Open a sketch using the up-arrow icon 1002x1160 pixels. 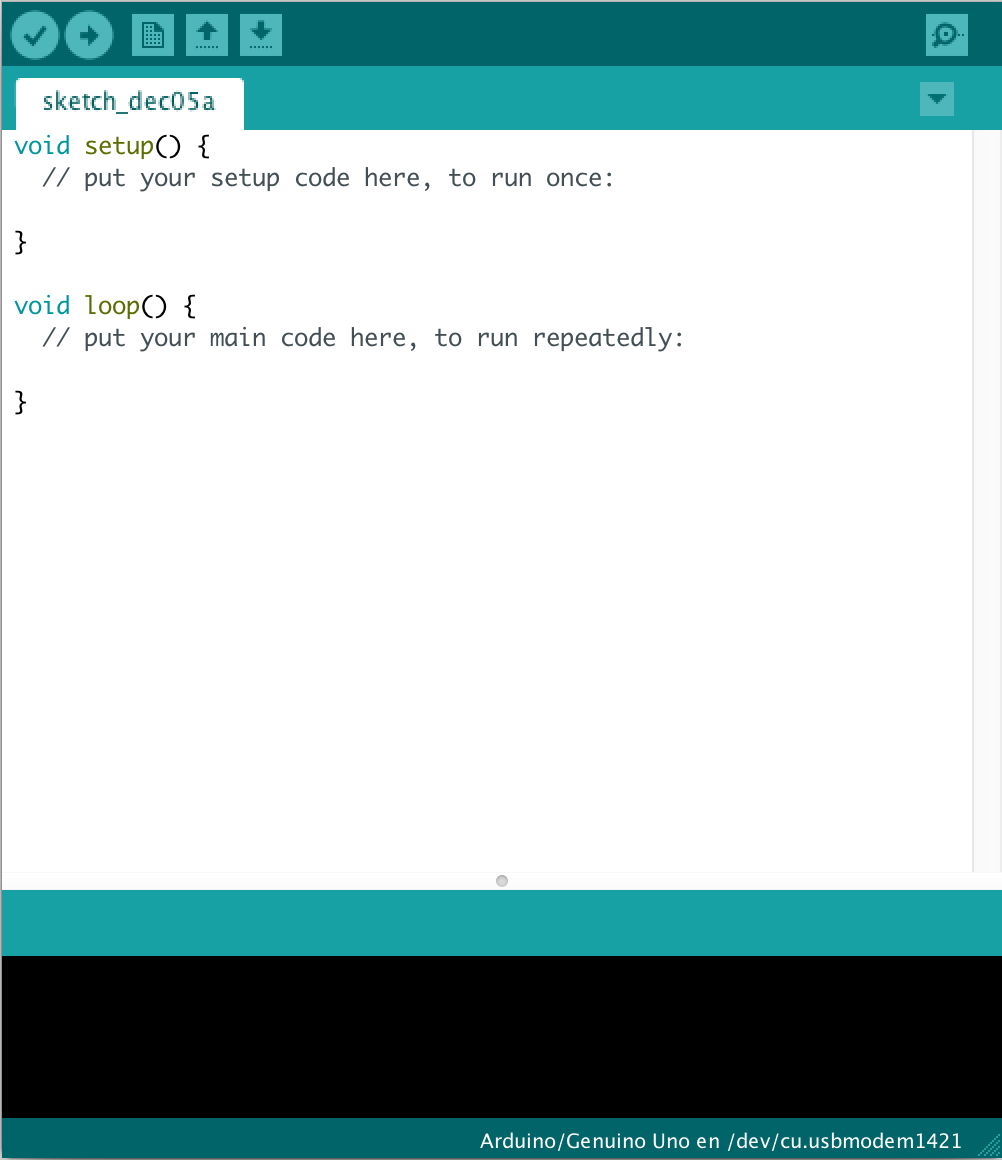[206, 35]
